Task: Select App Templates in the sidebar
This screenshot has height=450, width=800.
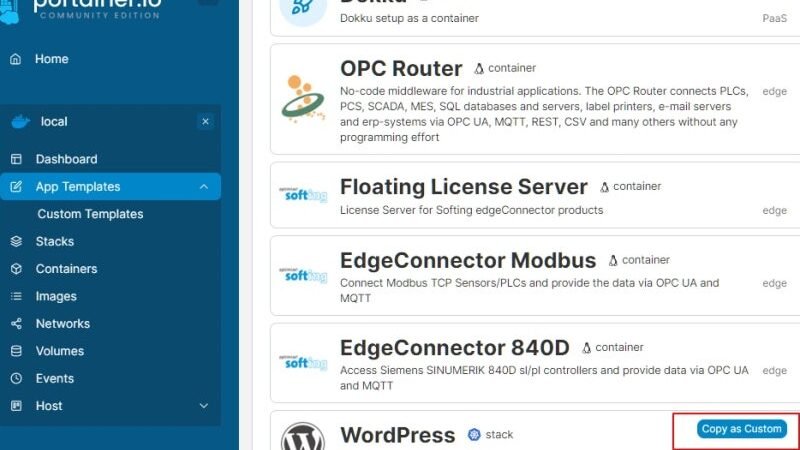Action: coord(110,187)
